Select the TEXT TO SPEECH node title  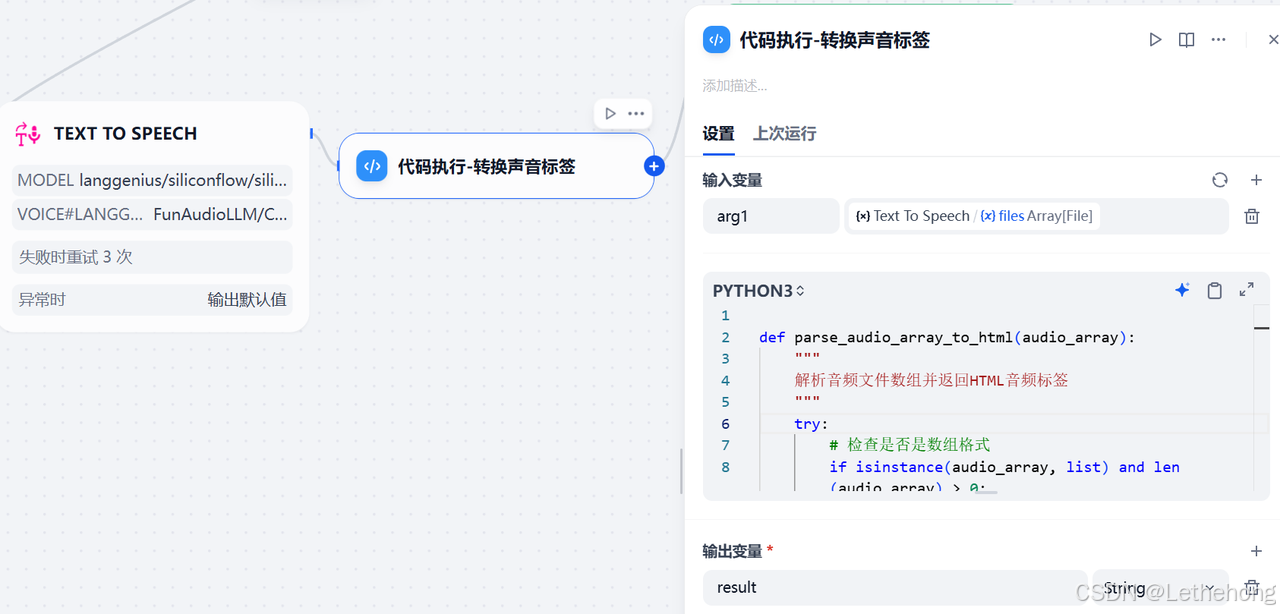pos(125,133)
